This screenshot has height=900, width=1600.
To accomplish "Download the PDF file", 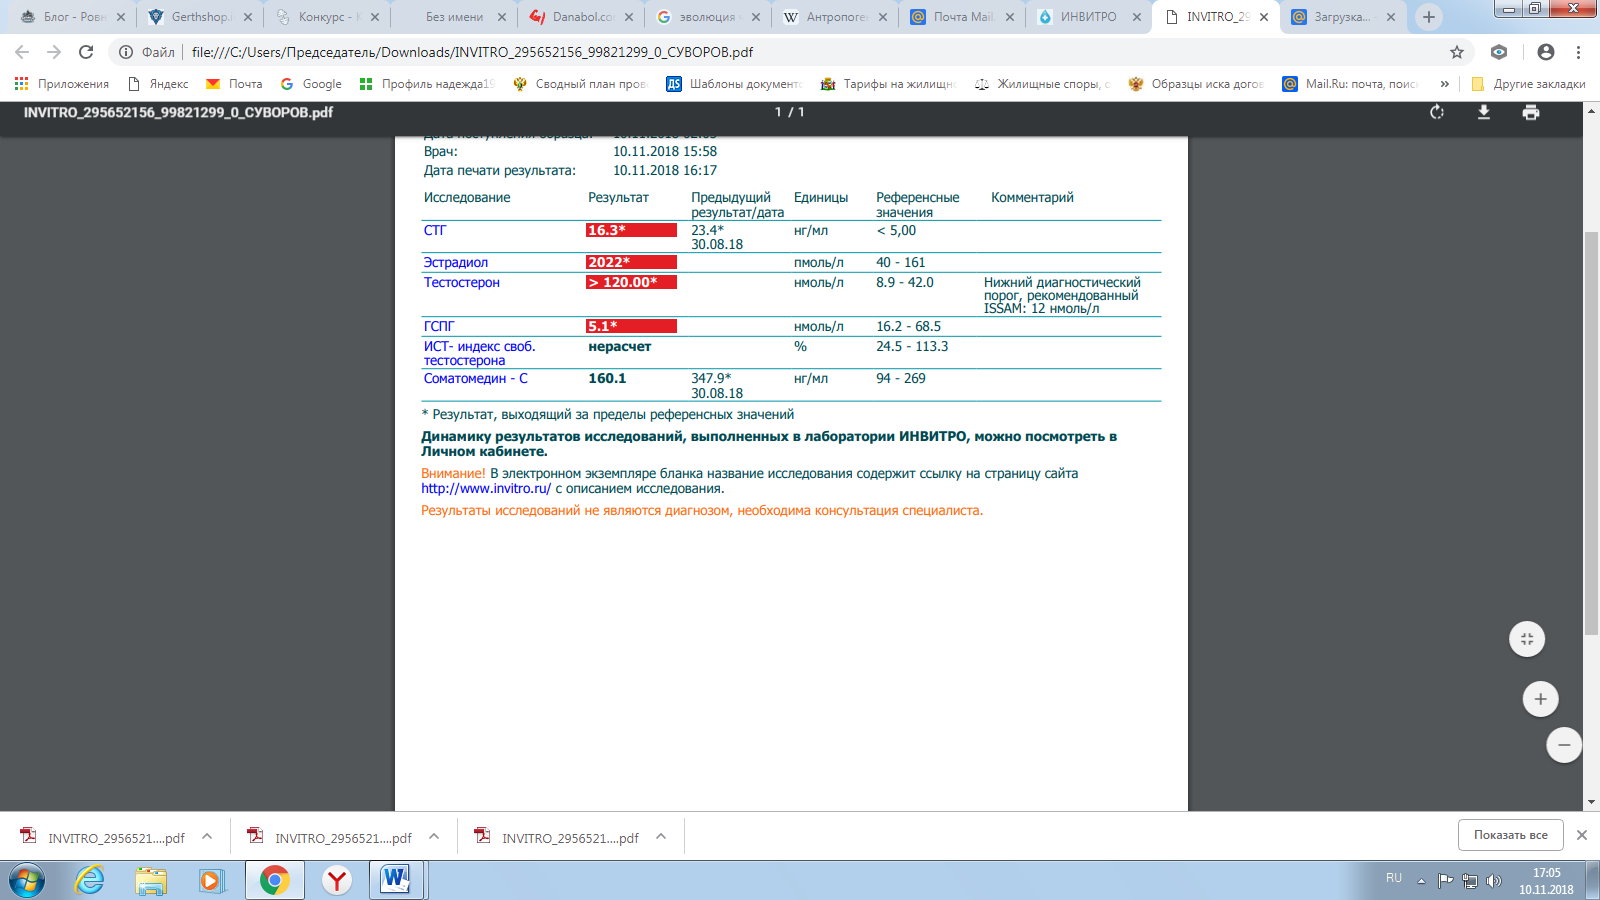I will click(x=1484, y=113).
